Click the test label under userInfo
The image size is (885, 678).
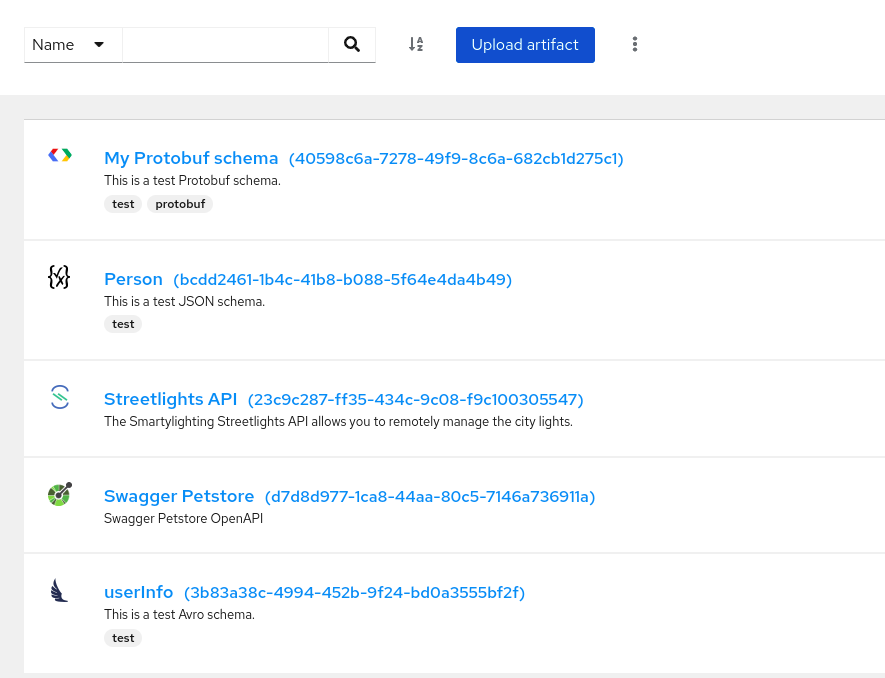pyautogui.click(x=123, y=637)
